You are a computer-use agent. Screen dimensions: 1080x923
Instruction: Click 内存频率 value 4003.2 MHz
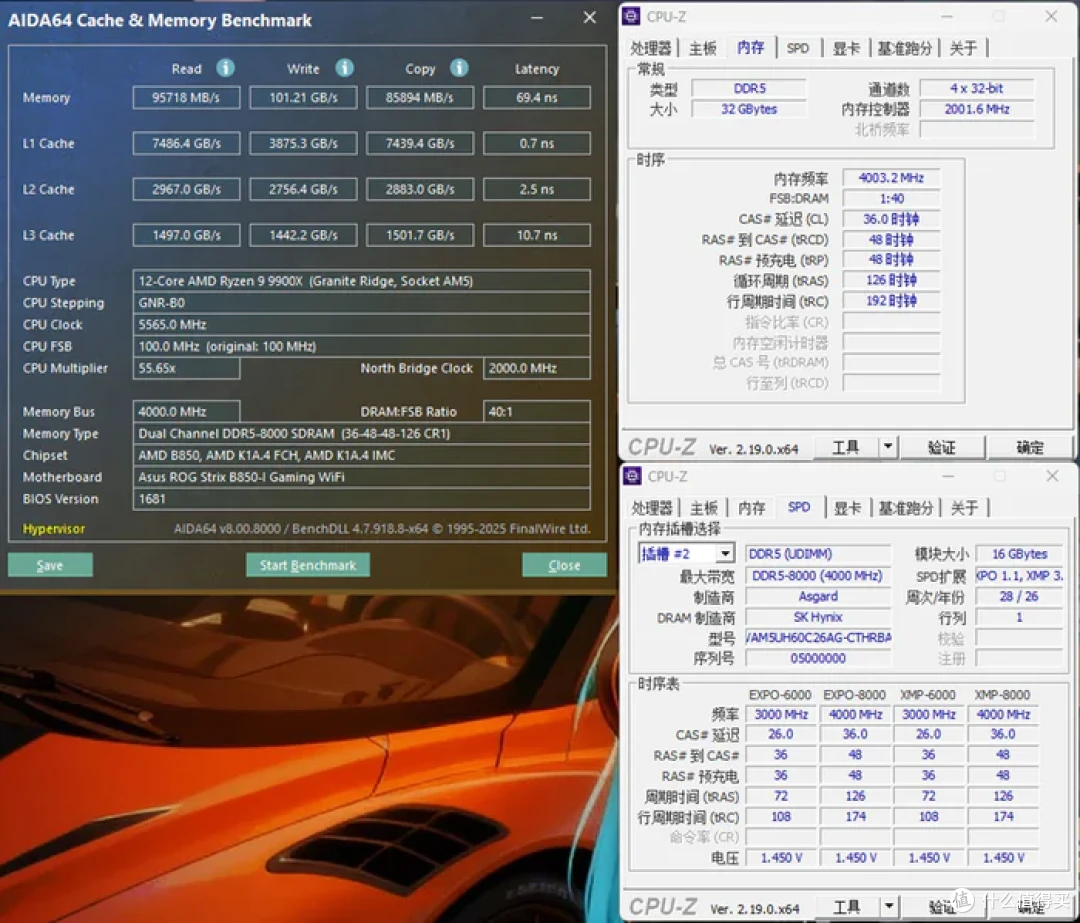point(891,178)
